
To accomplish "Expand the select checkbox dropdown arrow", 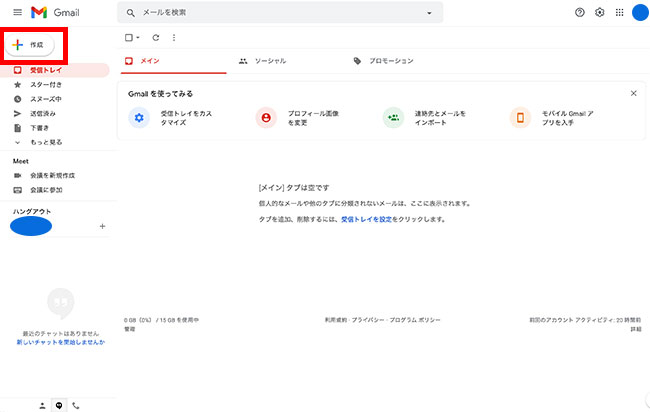I will click(138, 38).
